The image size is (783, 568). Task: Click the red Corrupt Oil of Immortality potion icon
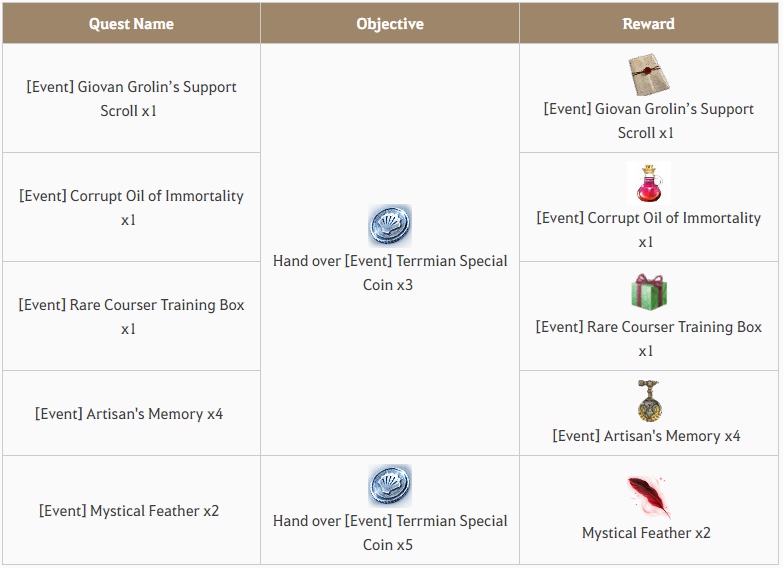[649, 183]
